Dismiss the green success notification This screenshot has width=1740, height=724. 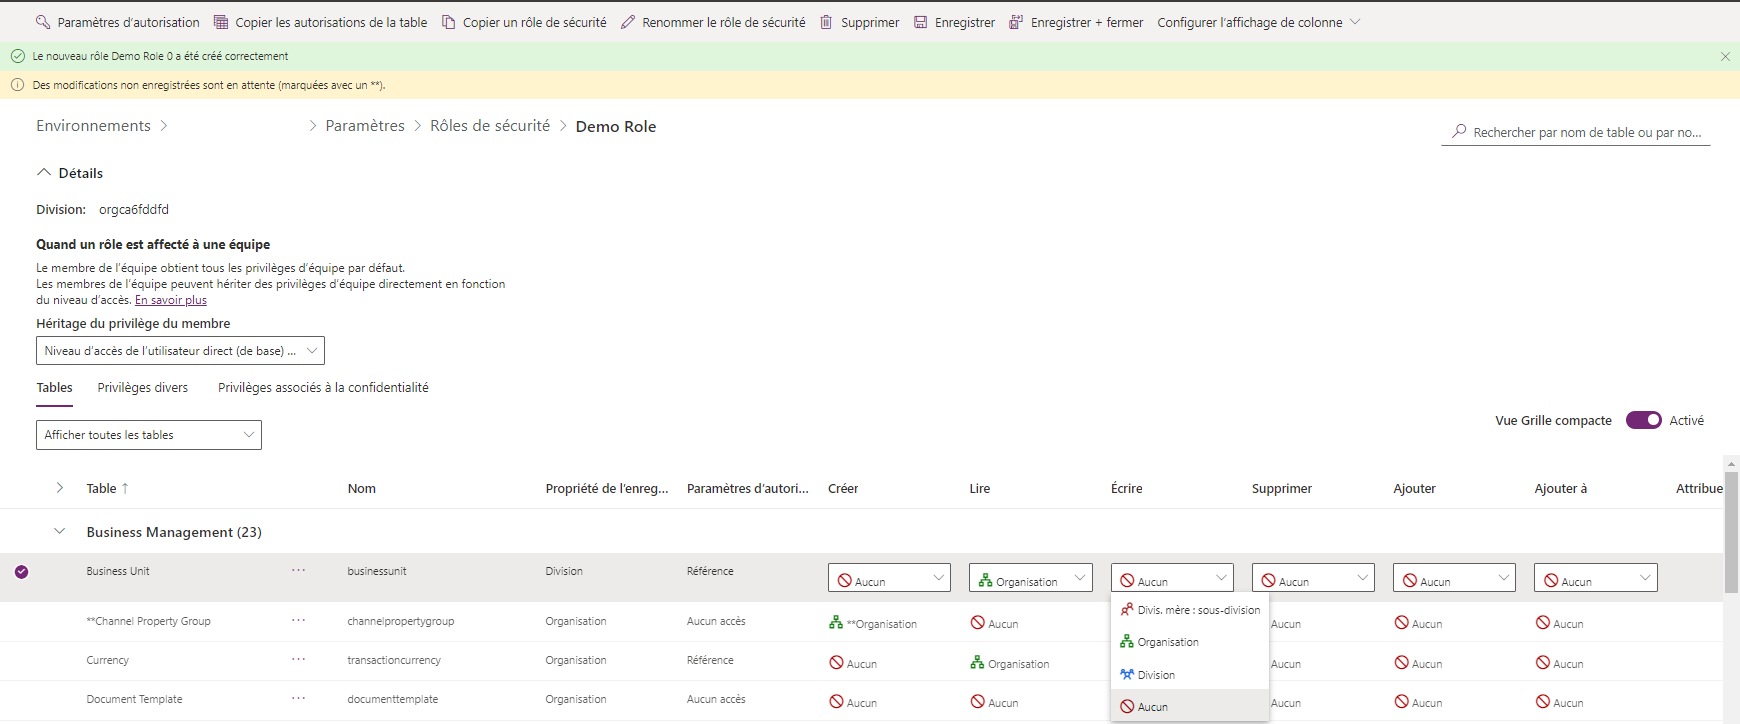coord(1725,57)
